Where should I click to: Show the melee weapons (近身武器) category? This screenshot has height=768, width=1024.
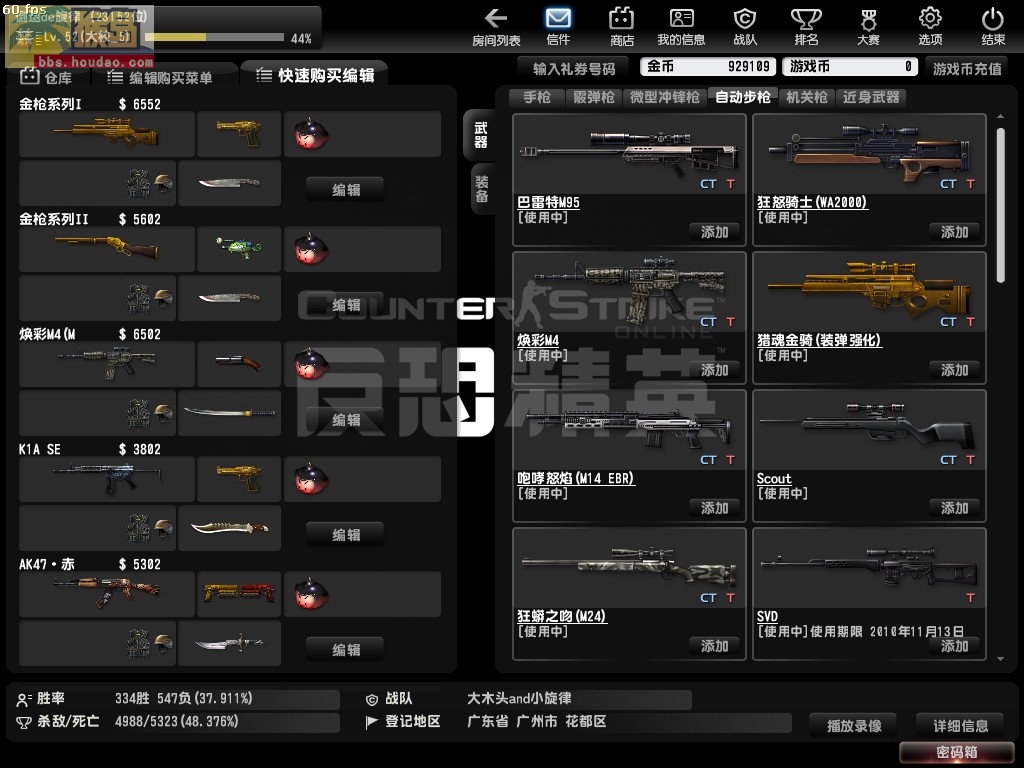[871, 97]
